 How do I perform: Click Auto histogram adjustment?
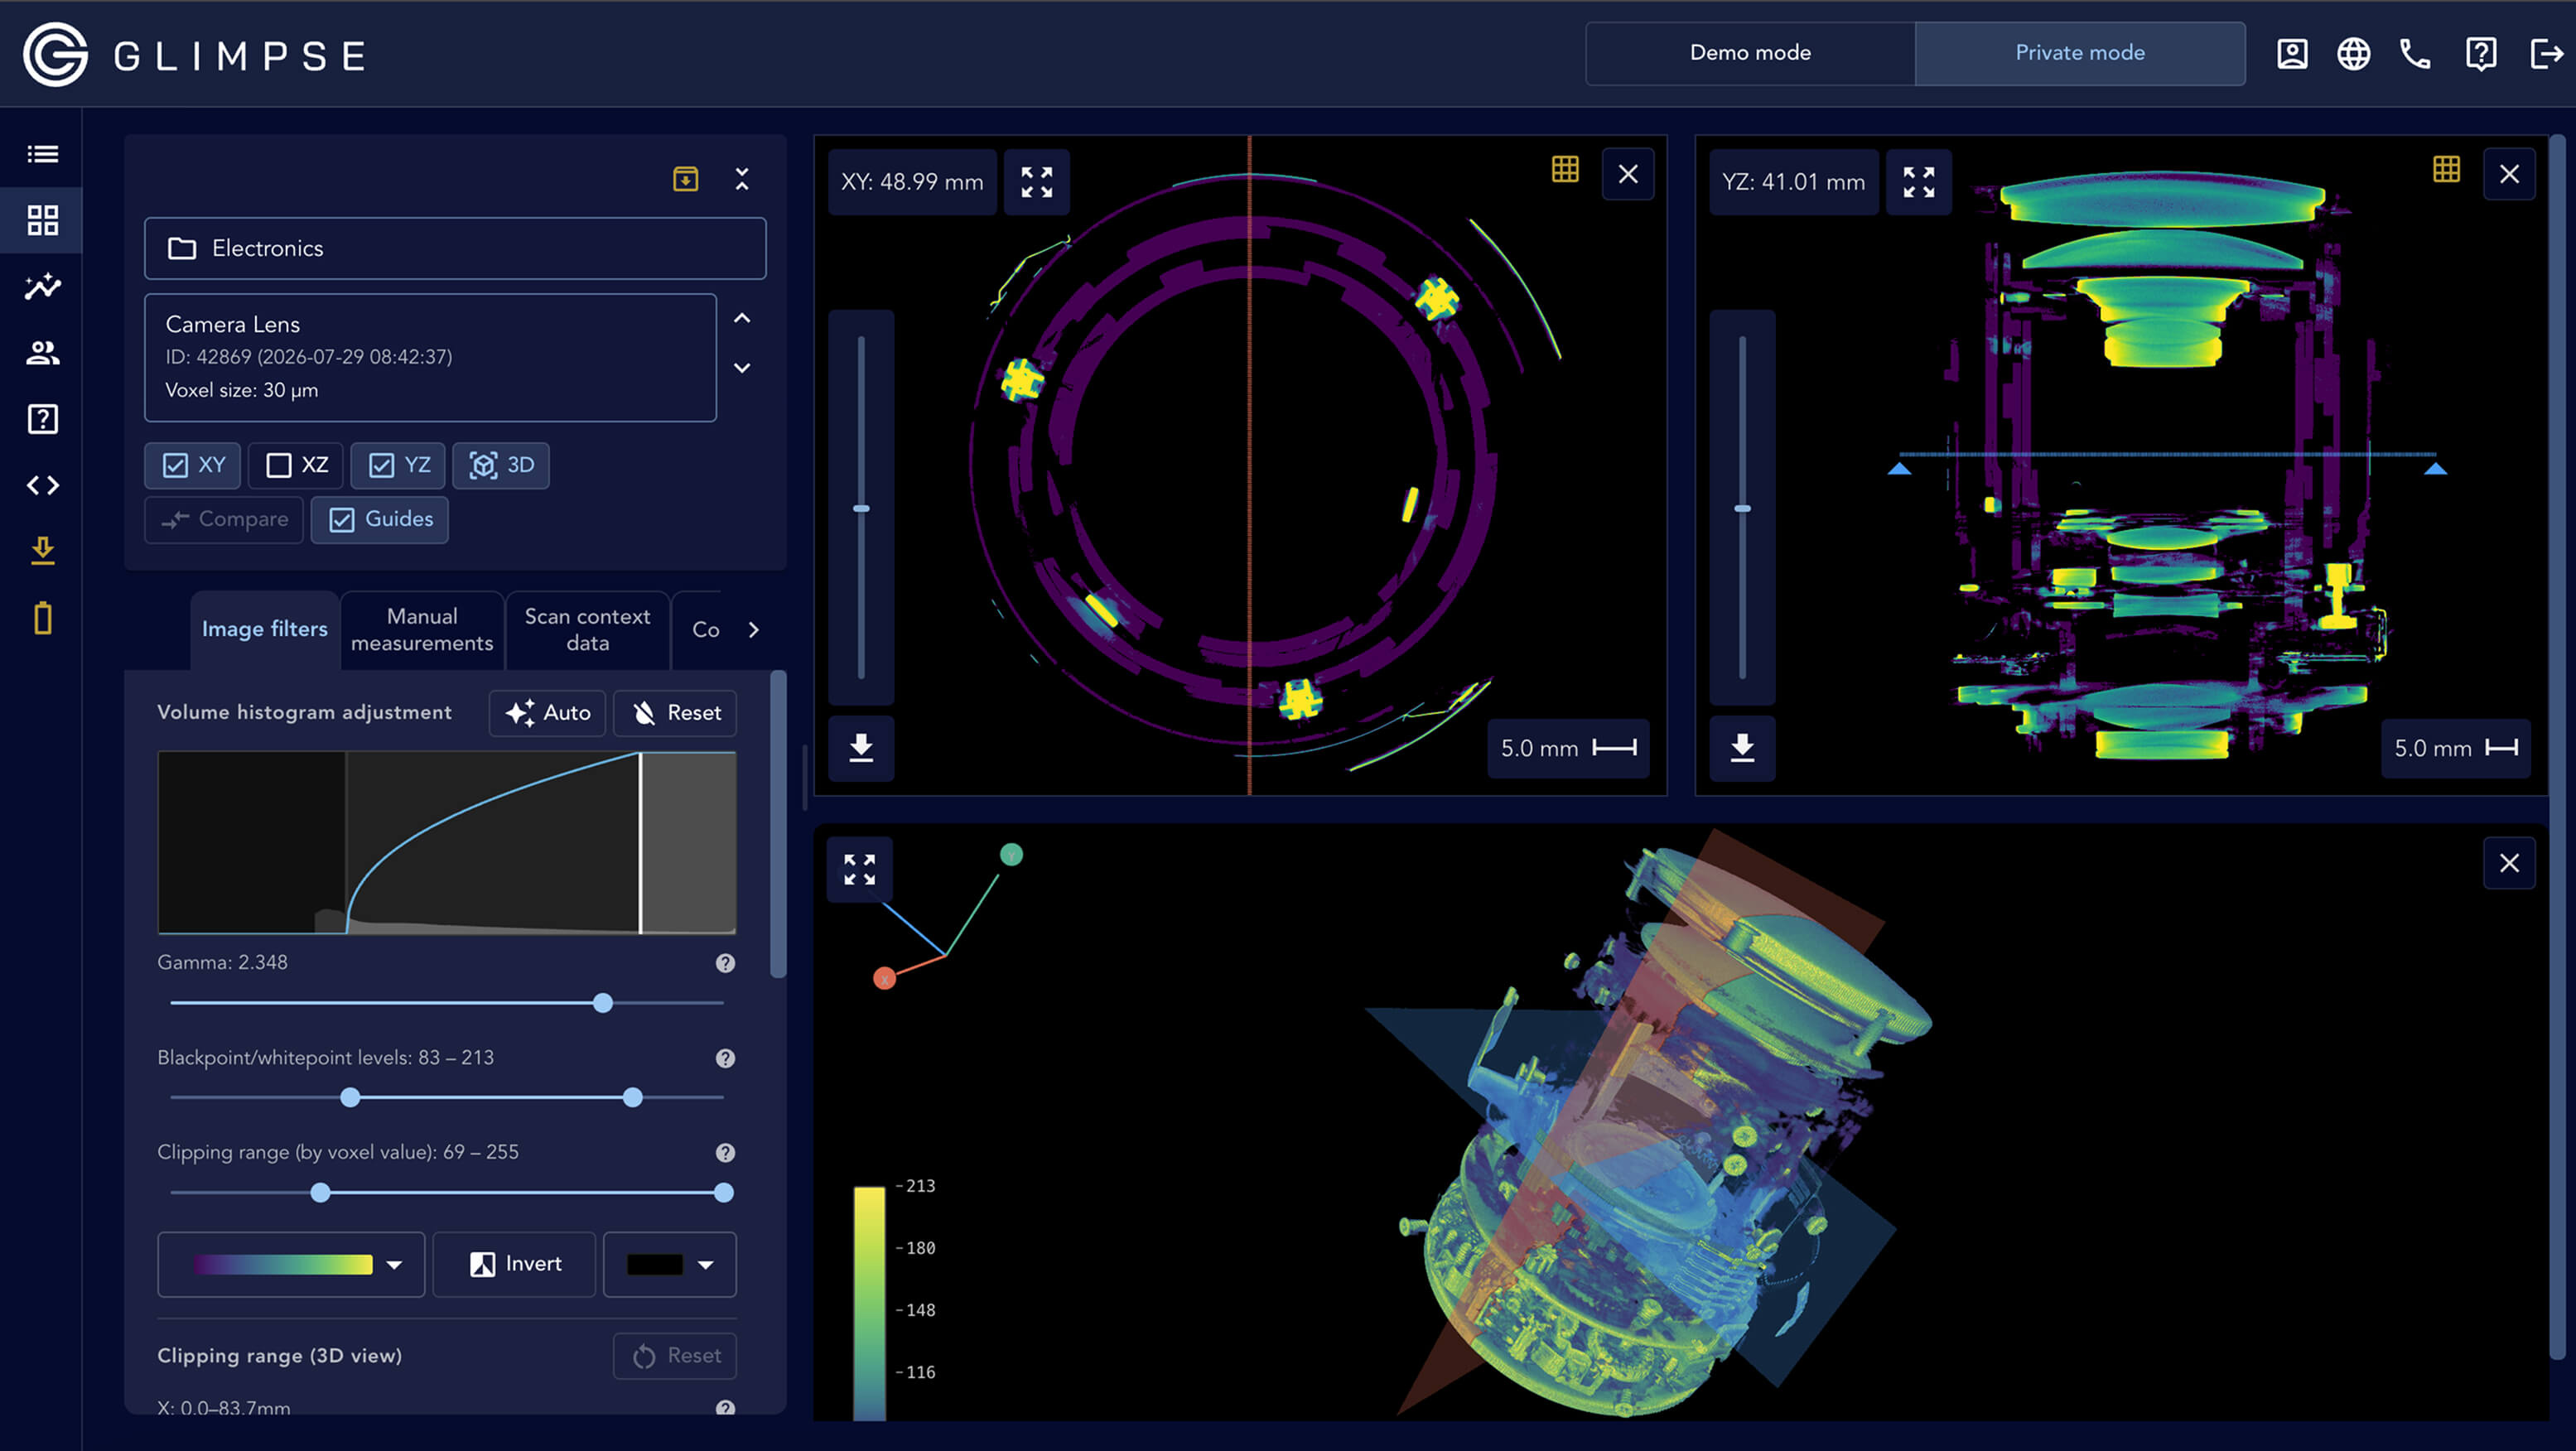[548, 713]
